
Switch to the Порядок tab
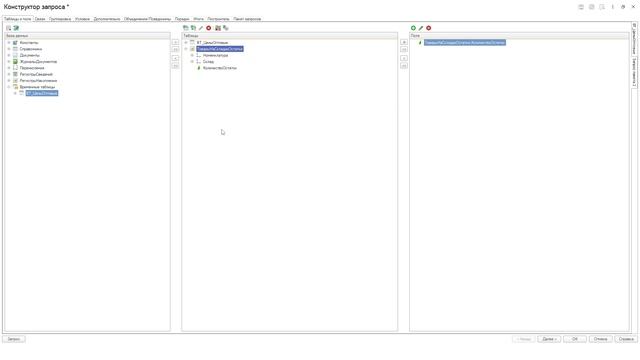182,19
